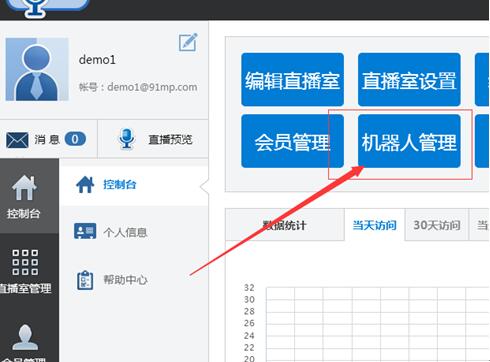Image resolution: width=490 pixels, height=362 pixels.
Task: Click the message count badge showing 0
Action: tap(75, 139)
